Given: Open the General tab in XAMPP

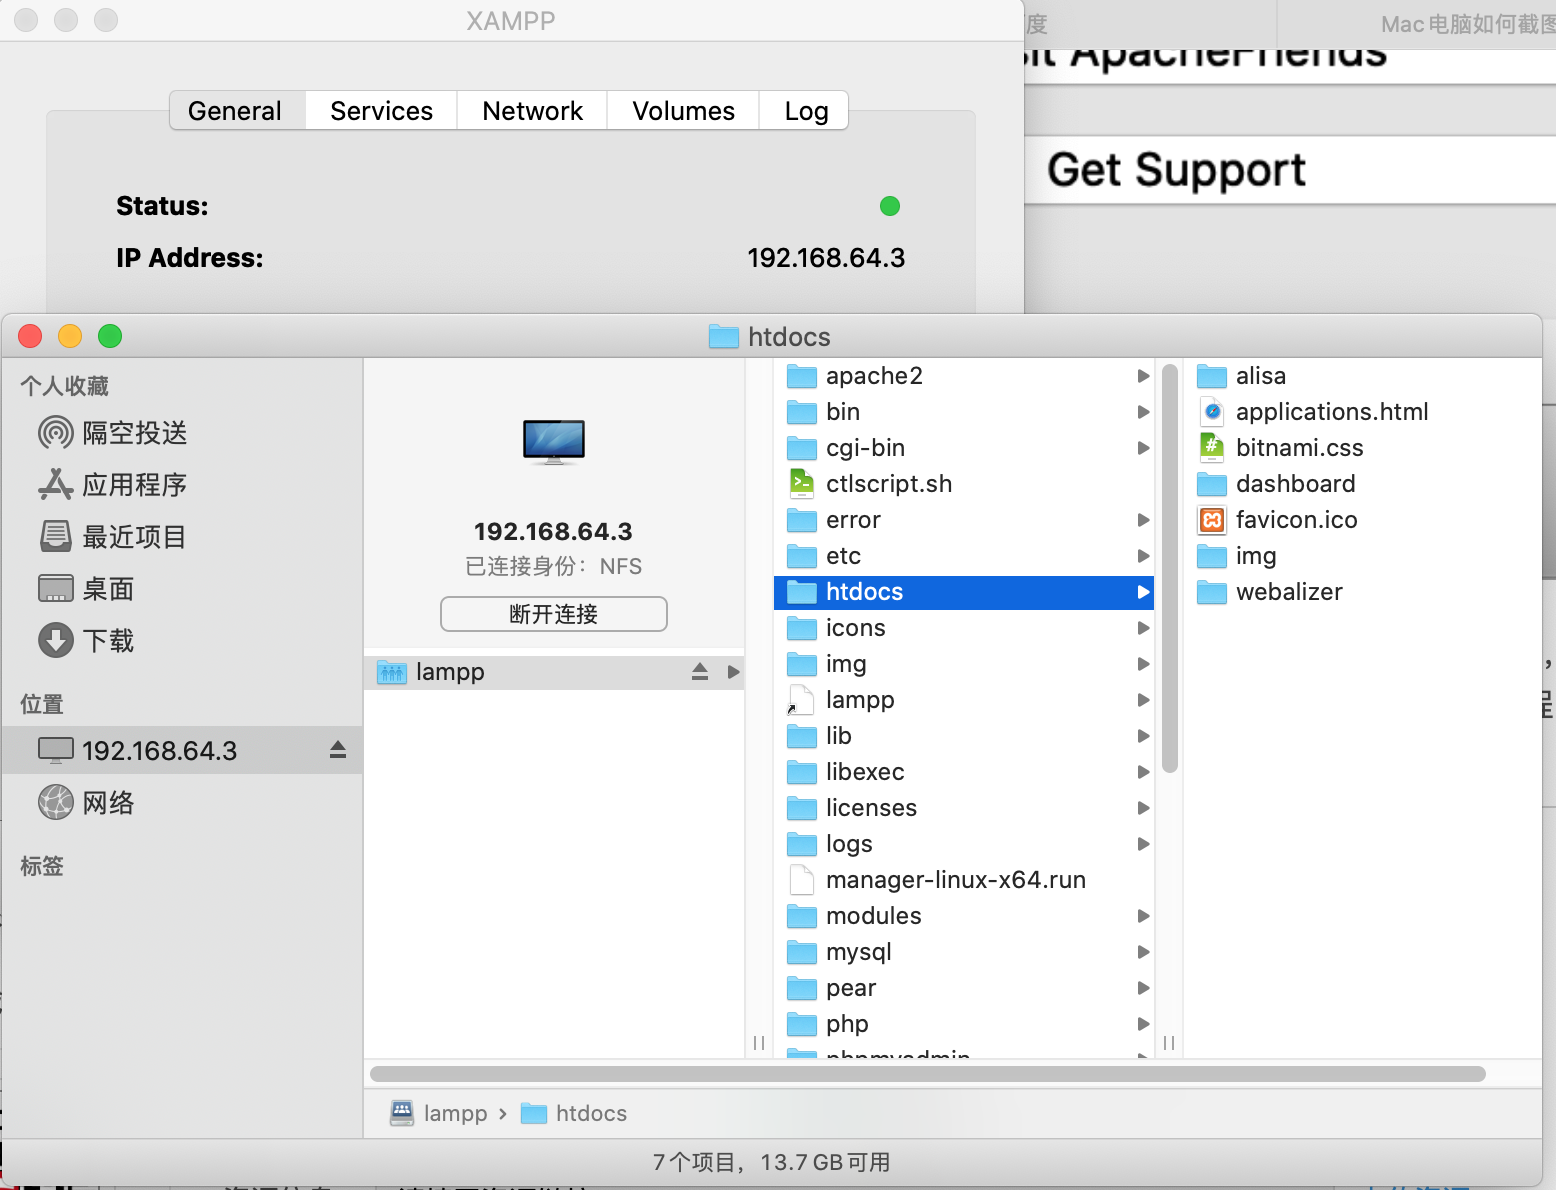Looking at the screenshot, I should (237, 111).
